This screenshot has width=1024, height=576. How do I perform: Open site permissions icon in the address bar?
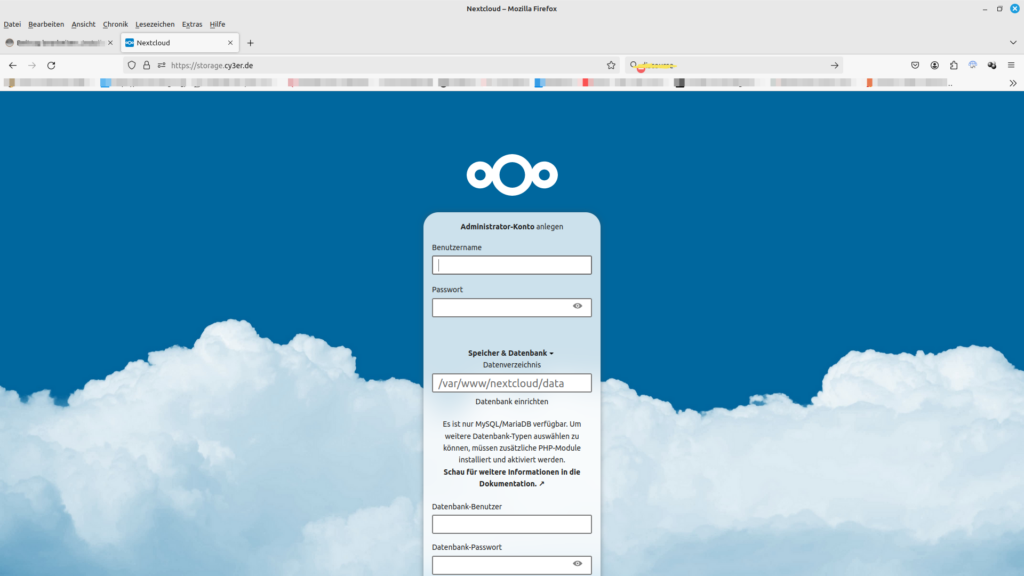(161, 65)
